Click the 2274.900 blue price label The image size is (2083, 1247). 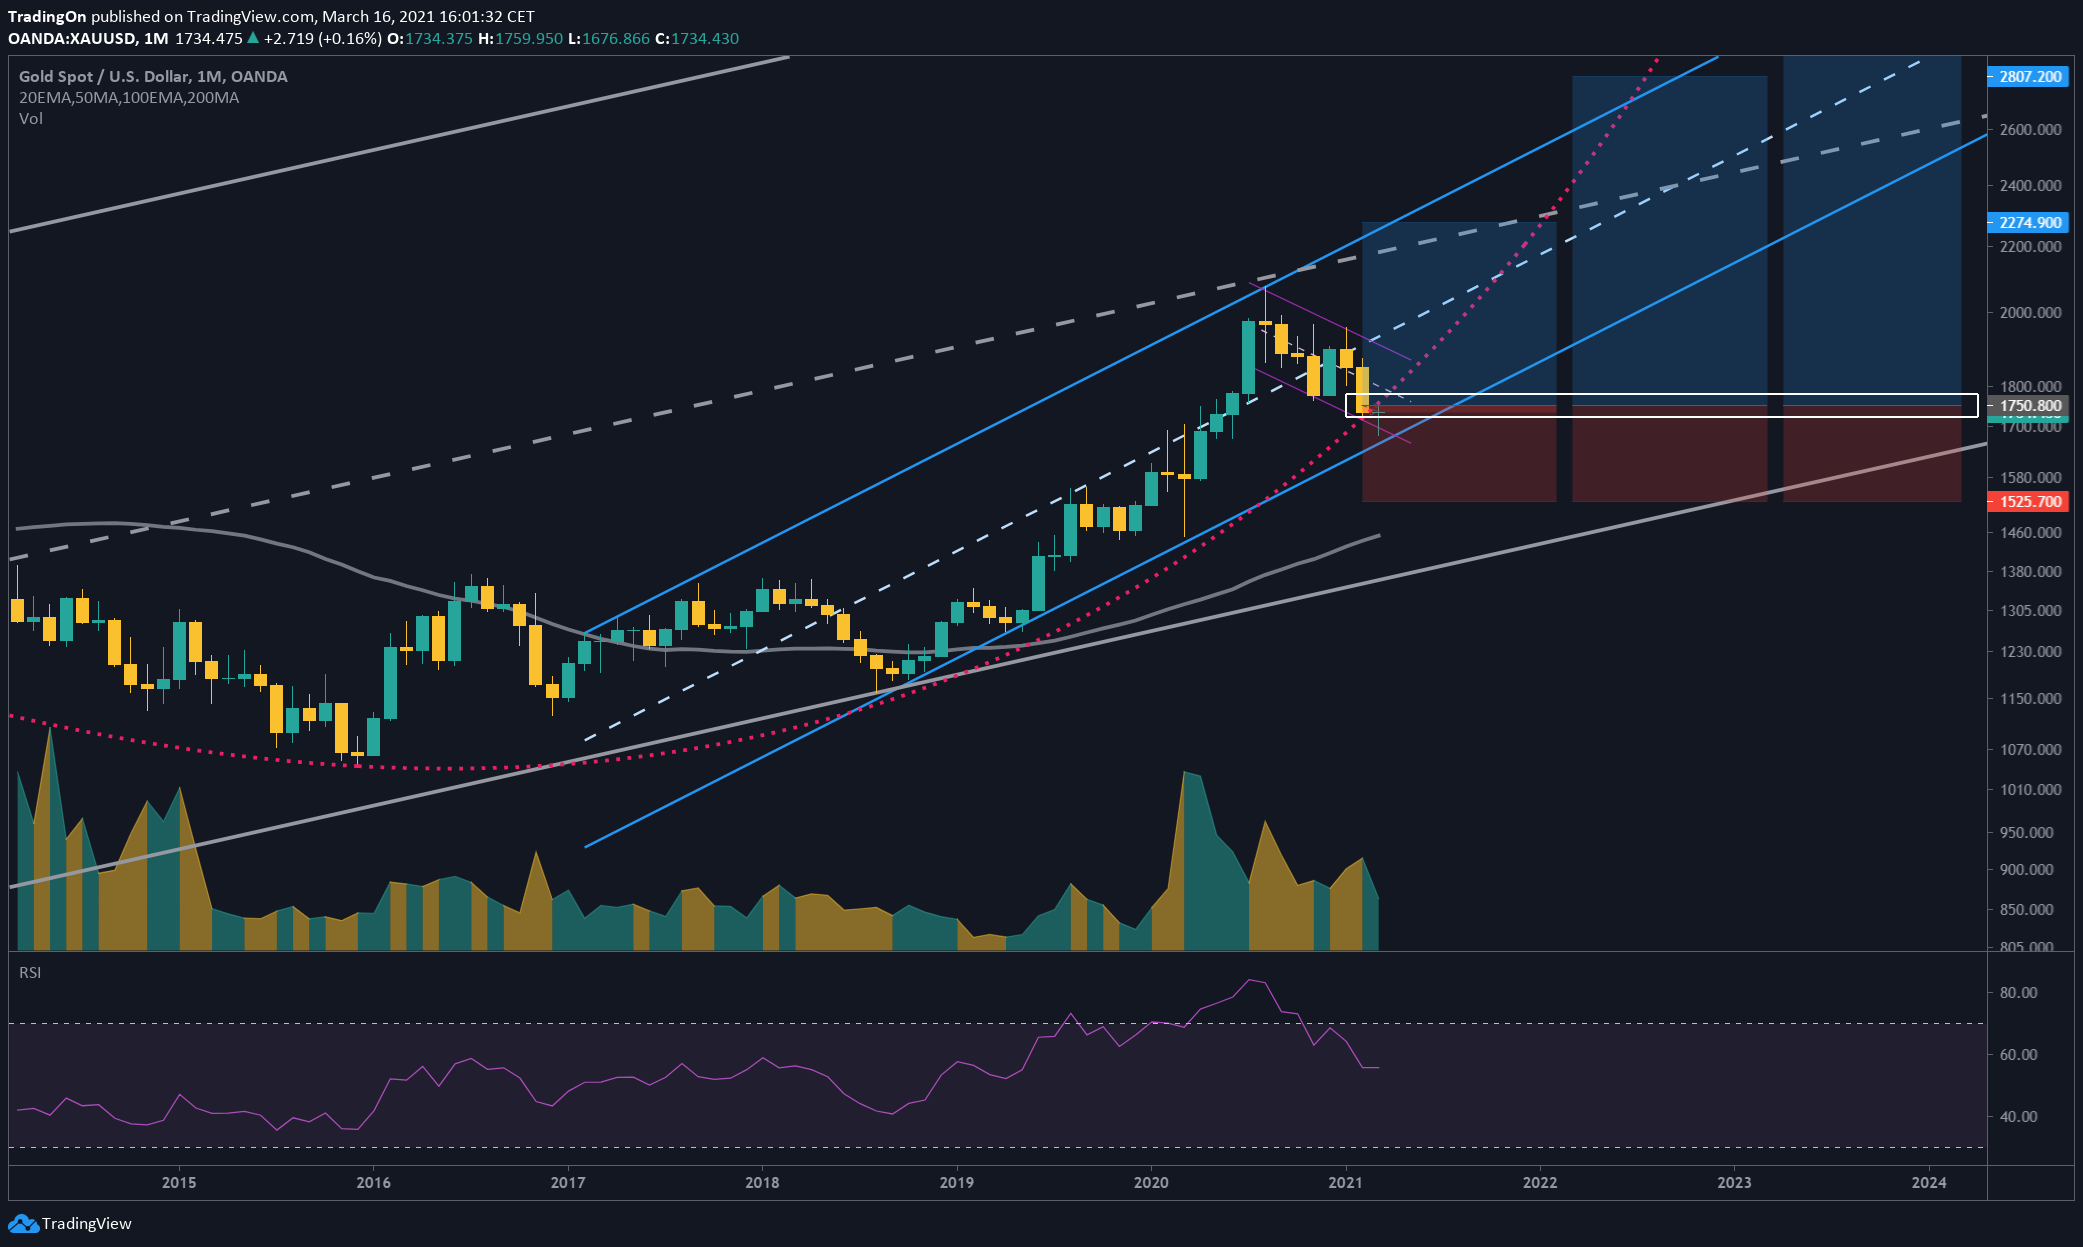click(2028, 222)
